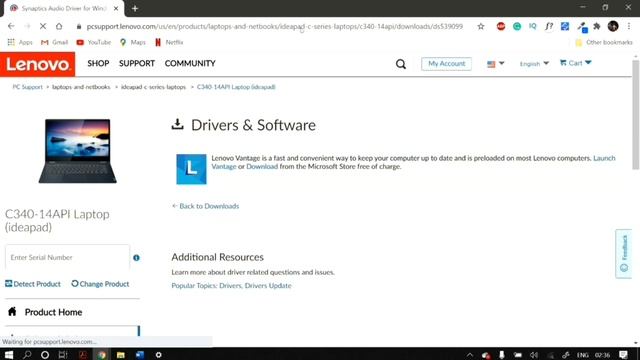
Task: Open the COMMUNITY menu
Action: [x=190, y=63]
